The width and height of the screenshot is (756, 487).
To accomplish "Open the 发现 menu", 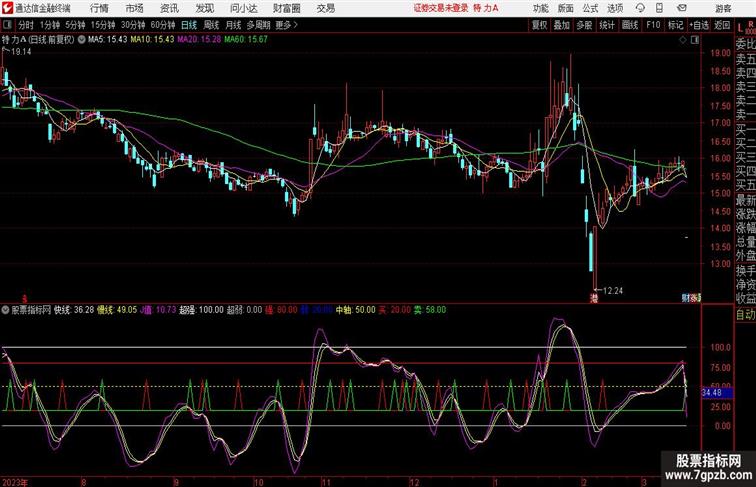I will pyautogui.click(x=204, y=8).
